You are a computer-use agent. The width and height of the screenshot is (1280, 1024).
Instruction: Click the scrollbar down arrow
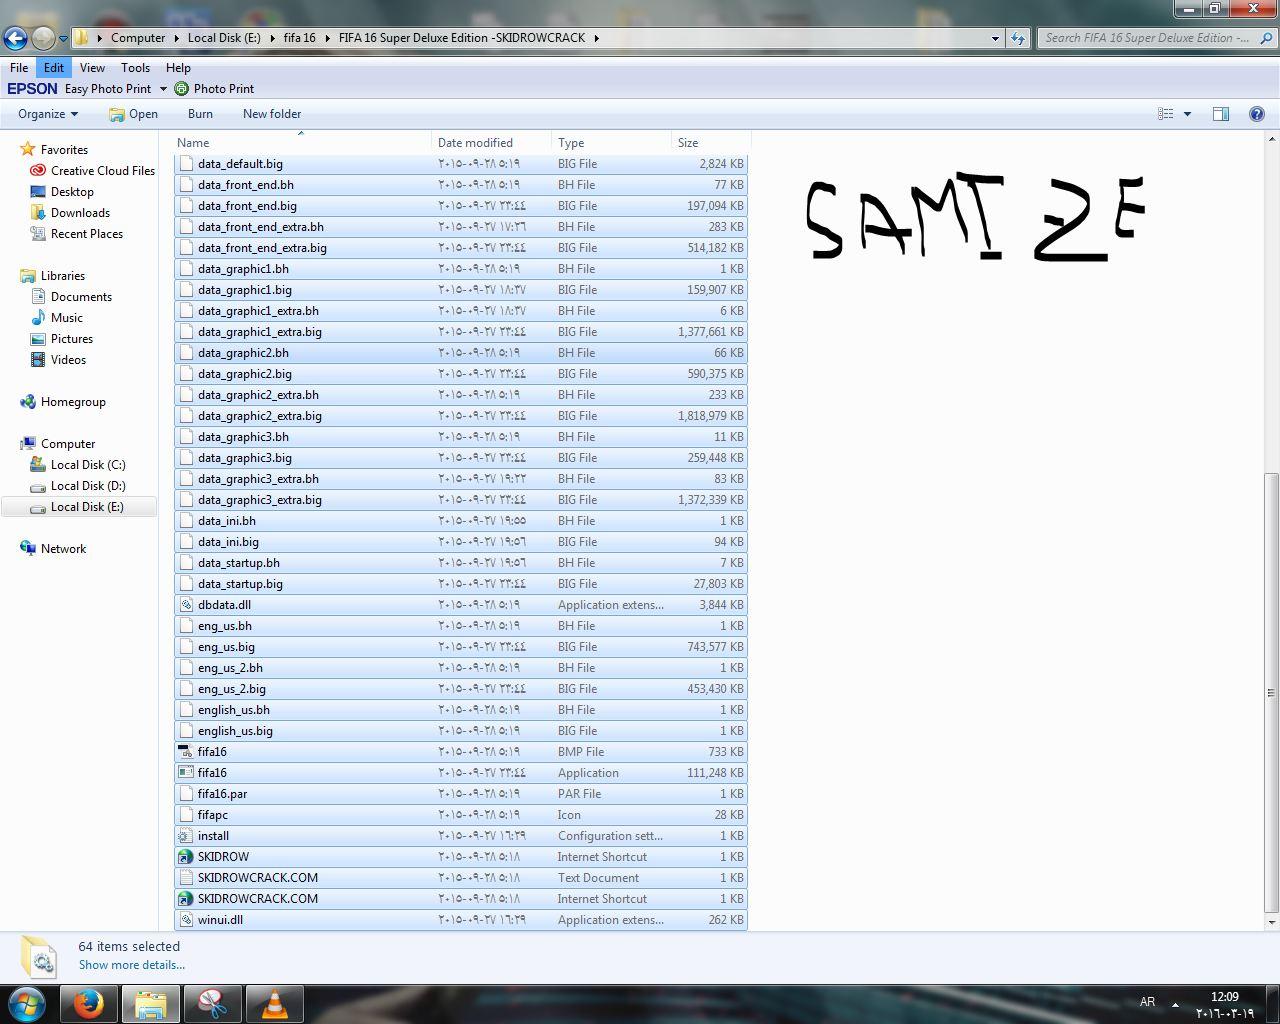(x=1271, y=922)
